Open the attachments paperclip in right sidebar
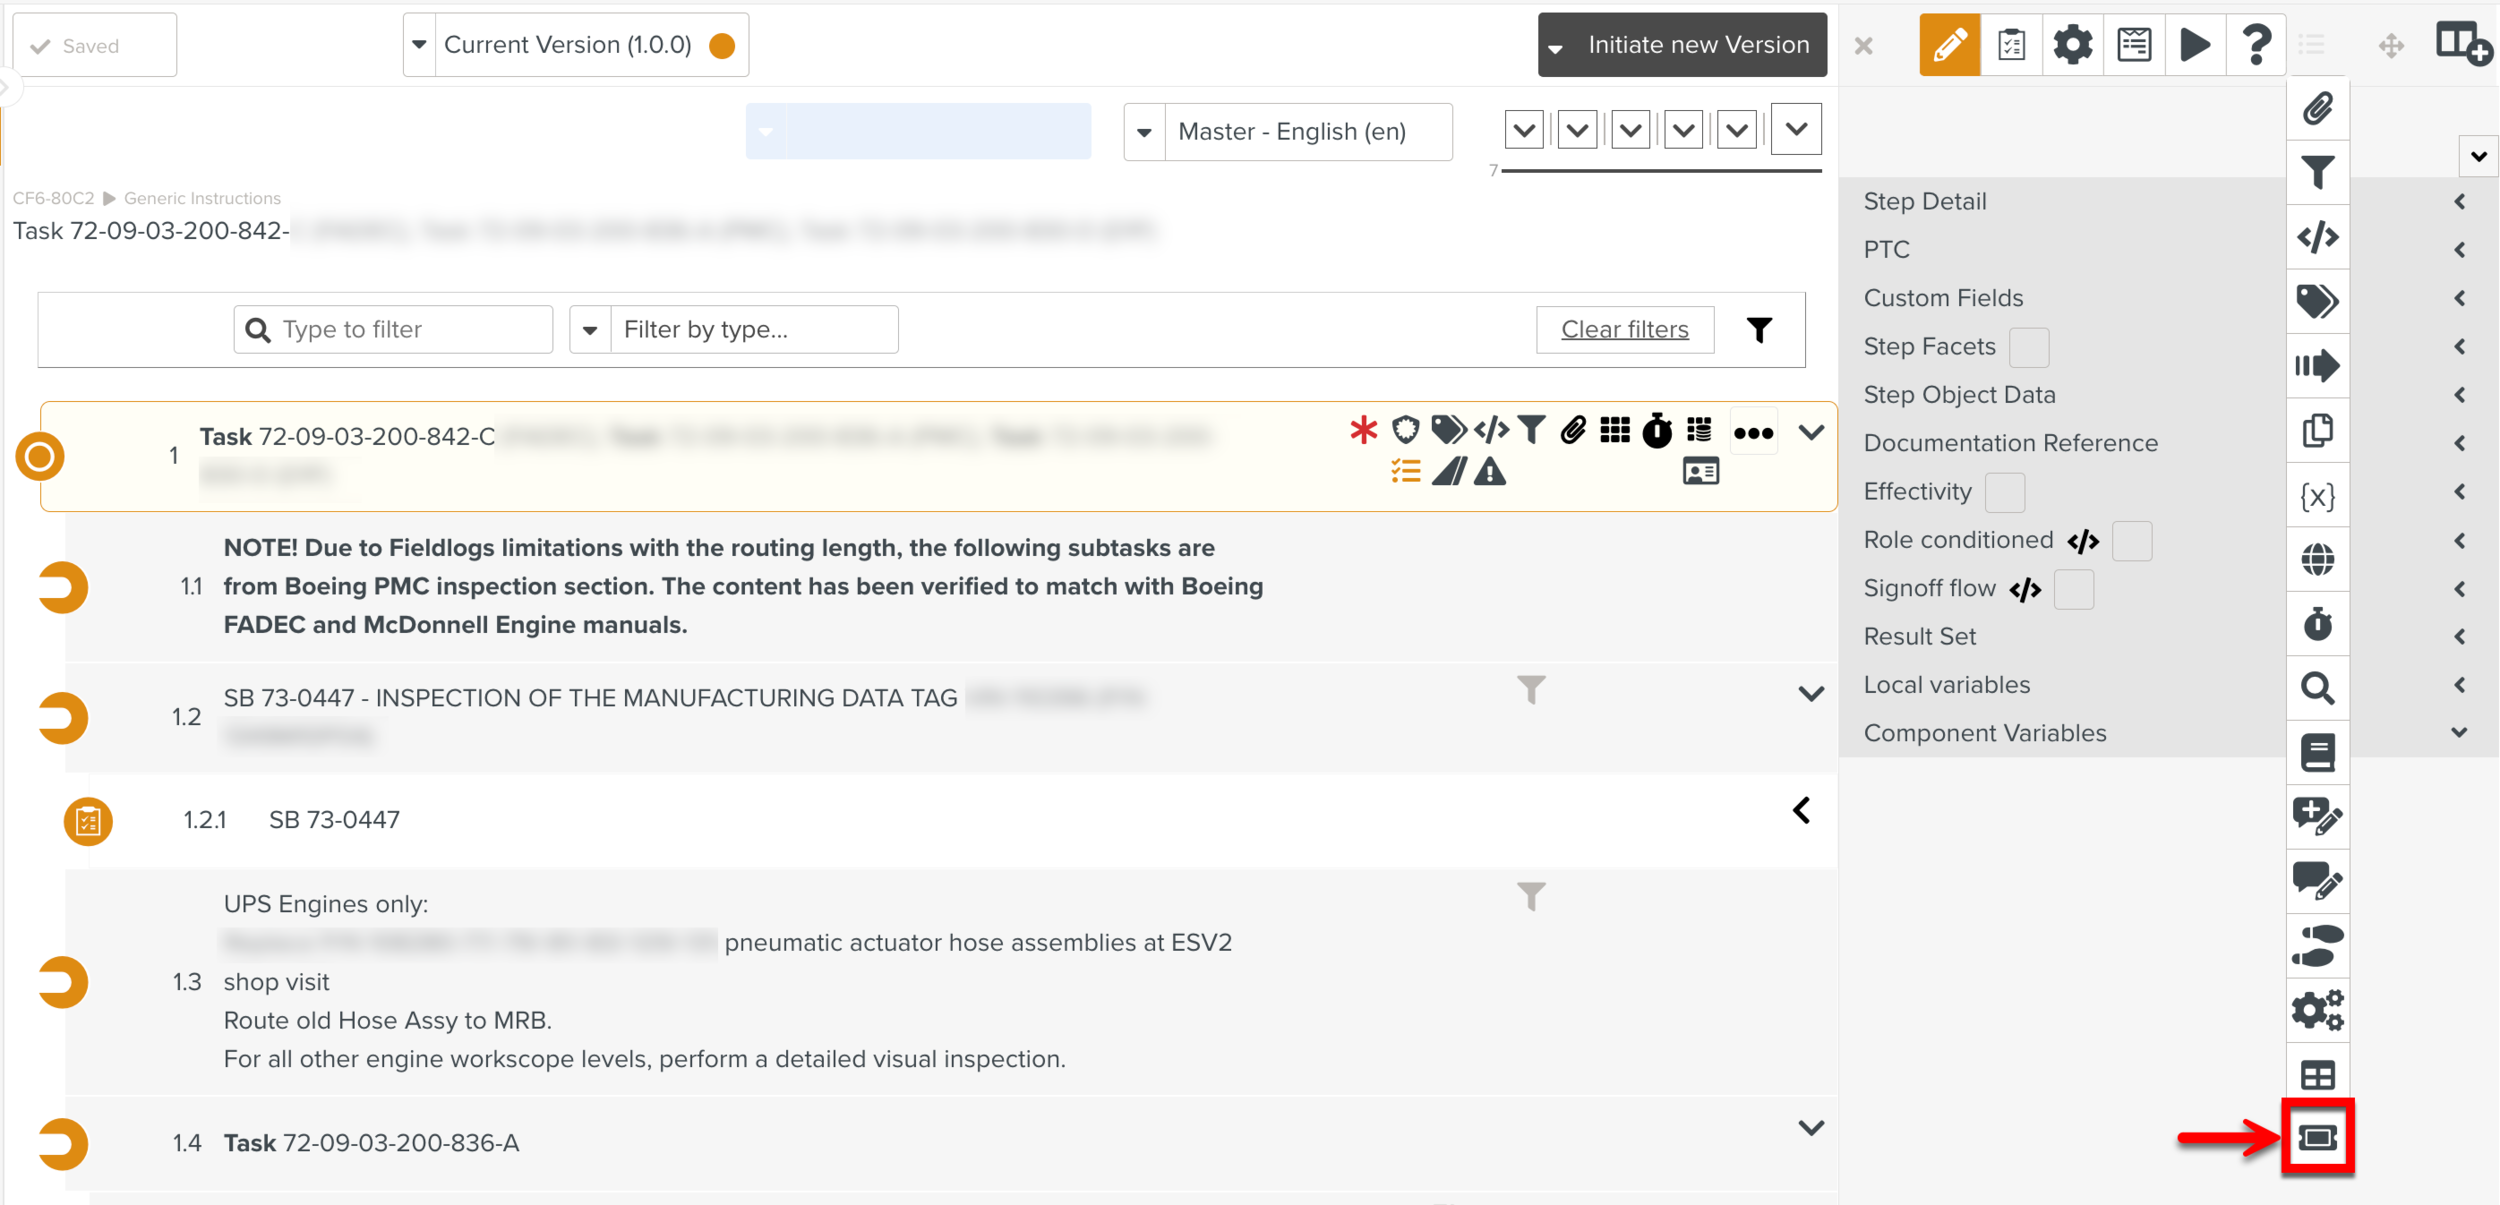The width and height of the screenshot is (2500, 1205). (x=2317, y=109)
